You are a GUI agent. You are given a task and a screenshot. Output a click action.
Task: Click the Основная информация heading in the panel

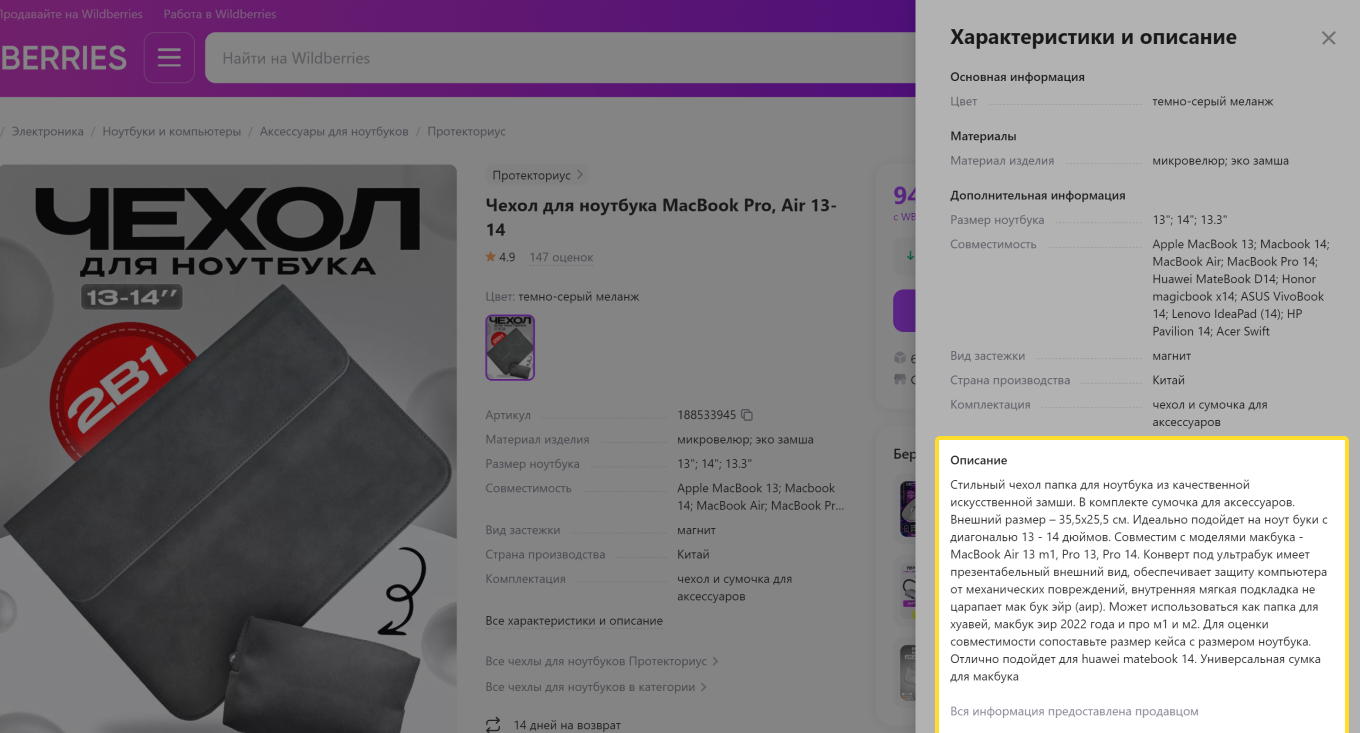pyautogui.click(x=1017, y=77)
